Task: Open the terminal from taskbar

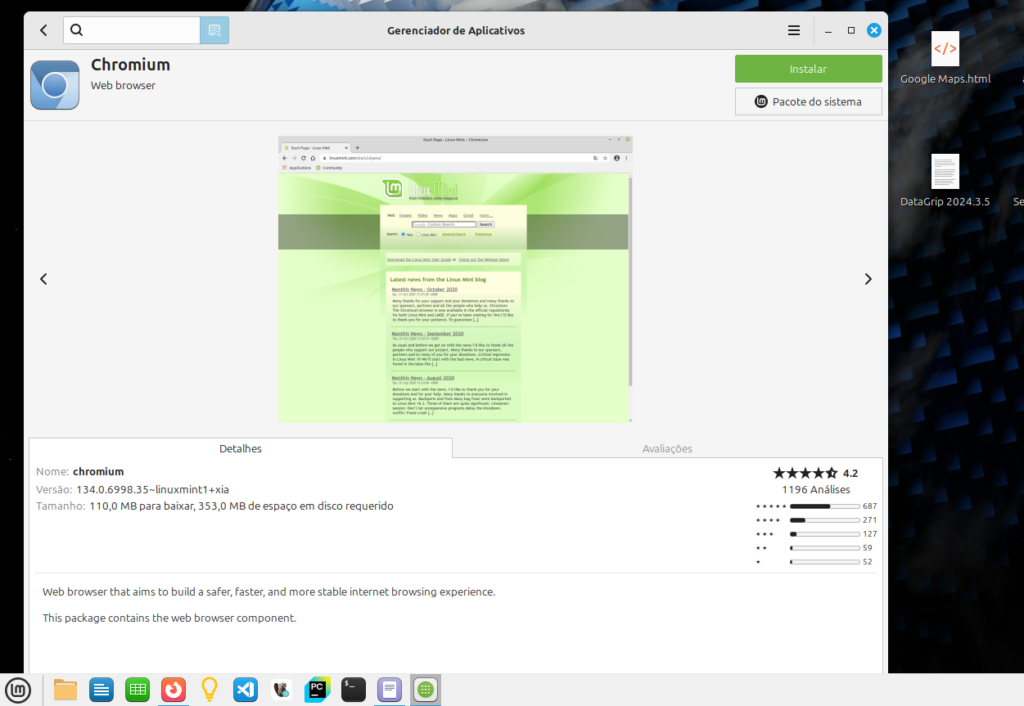Action: pos(353,689)
